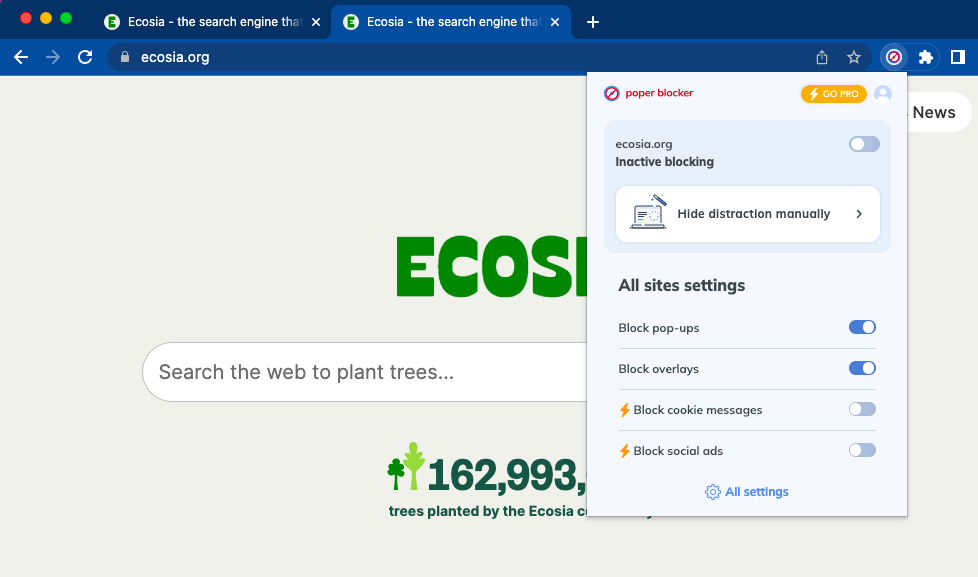The height and width of the screenshot is (577, 978).
Task: Click the Inactive blocking status text
Action: pyautogui.click(x=664, y=162)
